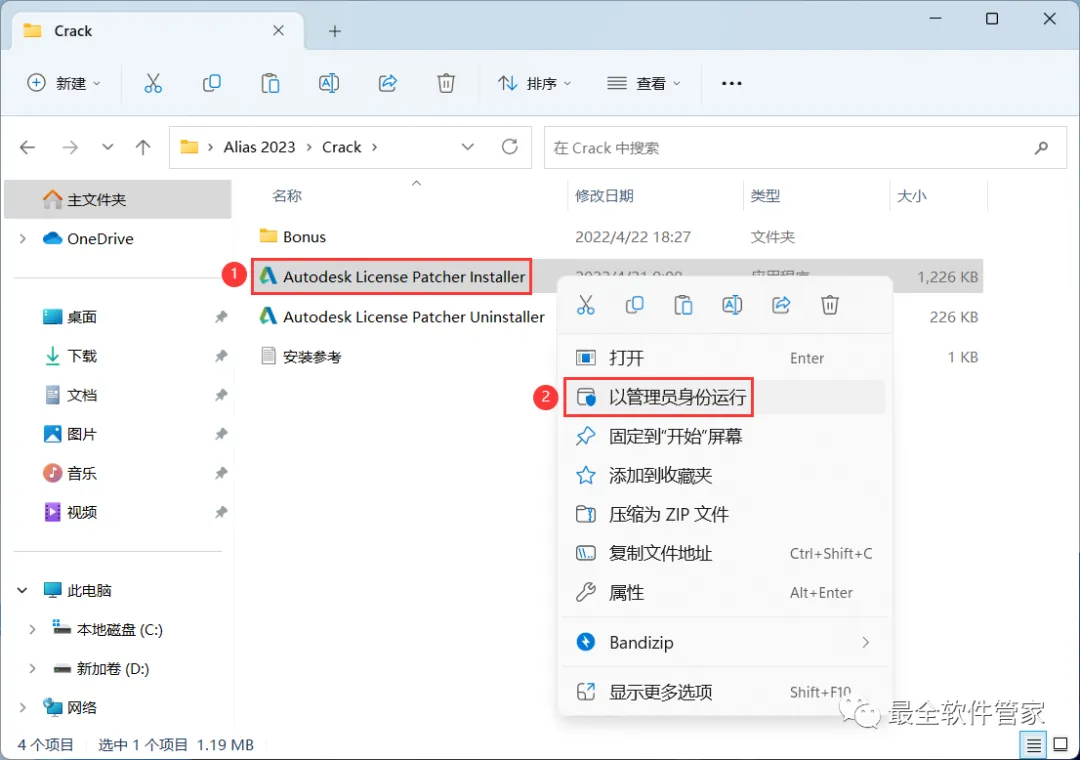This screenshot has height=760, width=1080.
Task: Click the toolbar Delete trash icon
Action: [446, 83]
